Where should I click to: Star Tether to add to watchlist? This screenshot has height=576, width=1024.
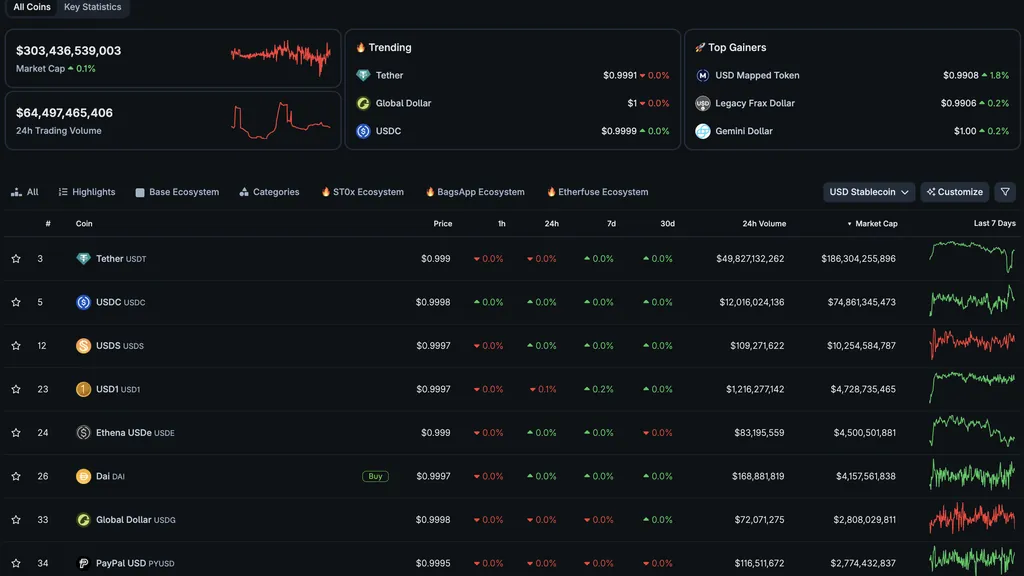16,259
